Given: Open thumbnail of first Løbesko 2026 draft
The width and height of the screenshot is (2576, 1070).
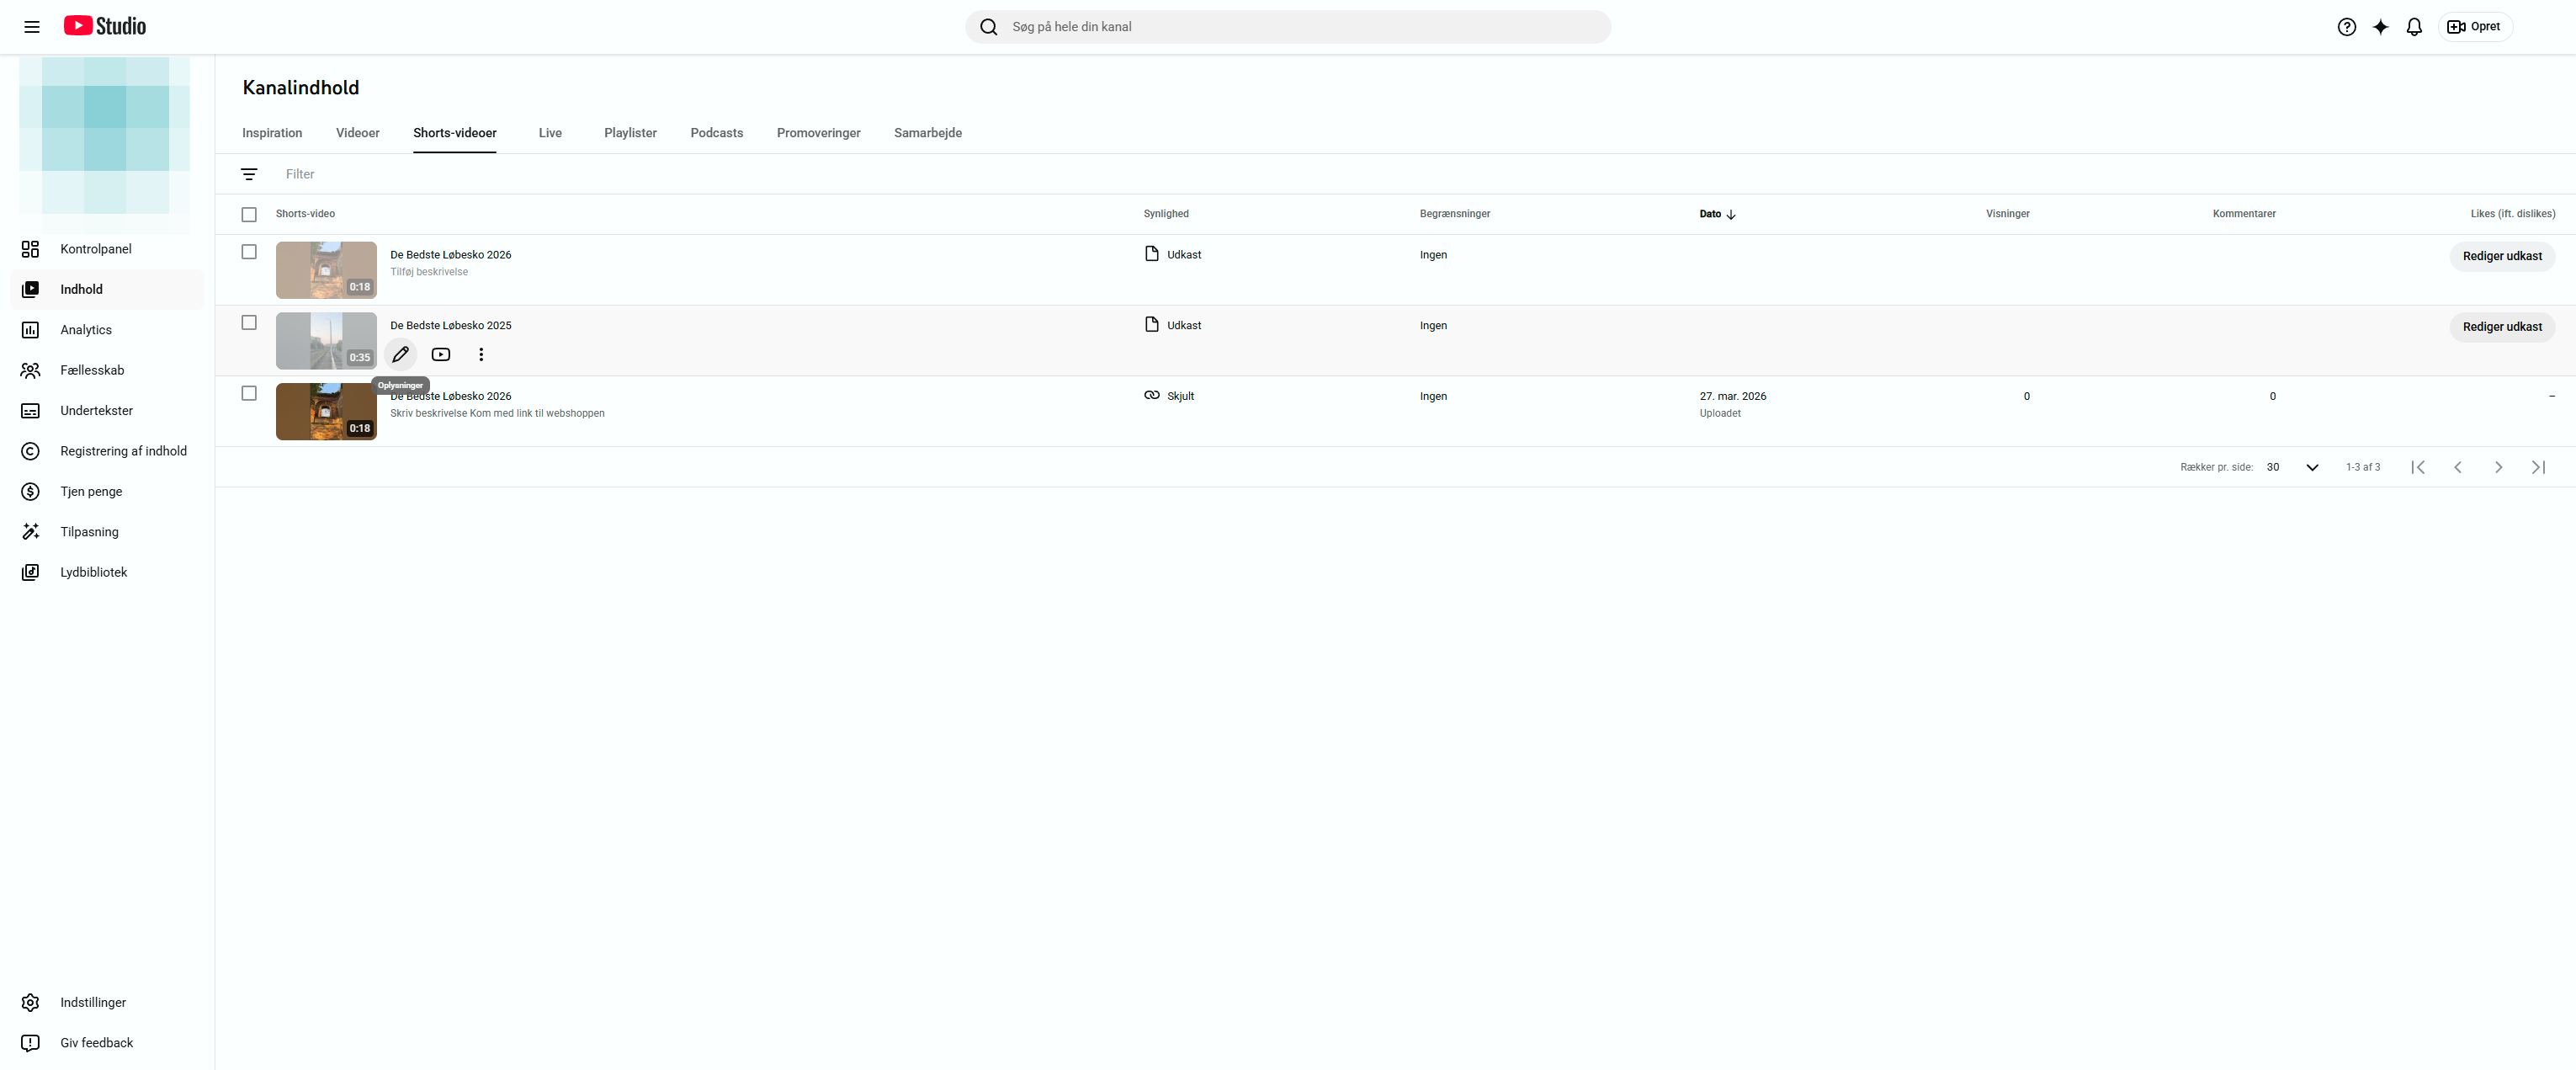Looking at the screenshot, I should (x=326, y=270).
